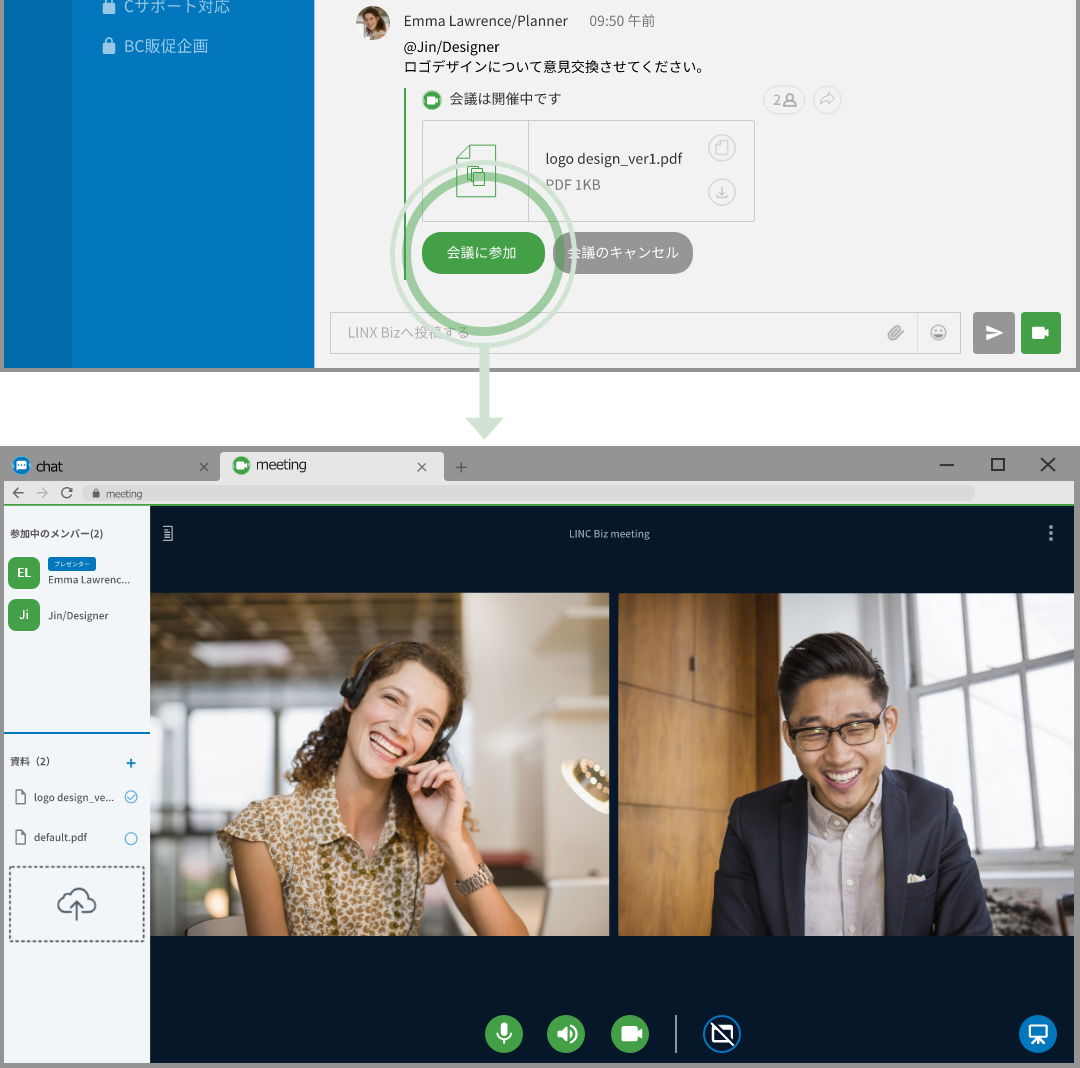This screenshot has width=1080, height=1068.
Task: Download the logo design_ver1.pdf file
Action: click(x=722, y=192)
